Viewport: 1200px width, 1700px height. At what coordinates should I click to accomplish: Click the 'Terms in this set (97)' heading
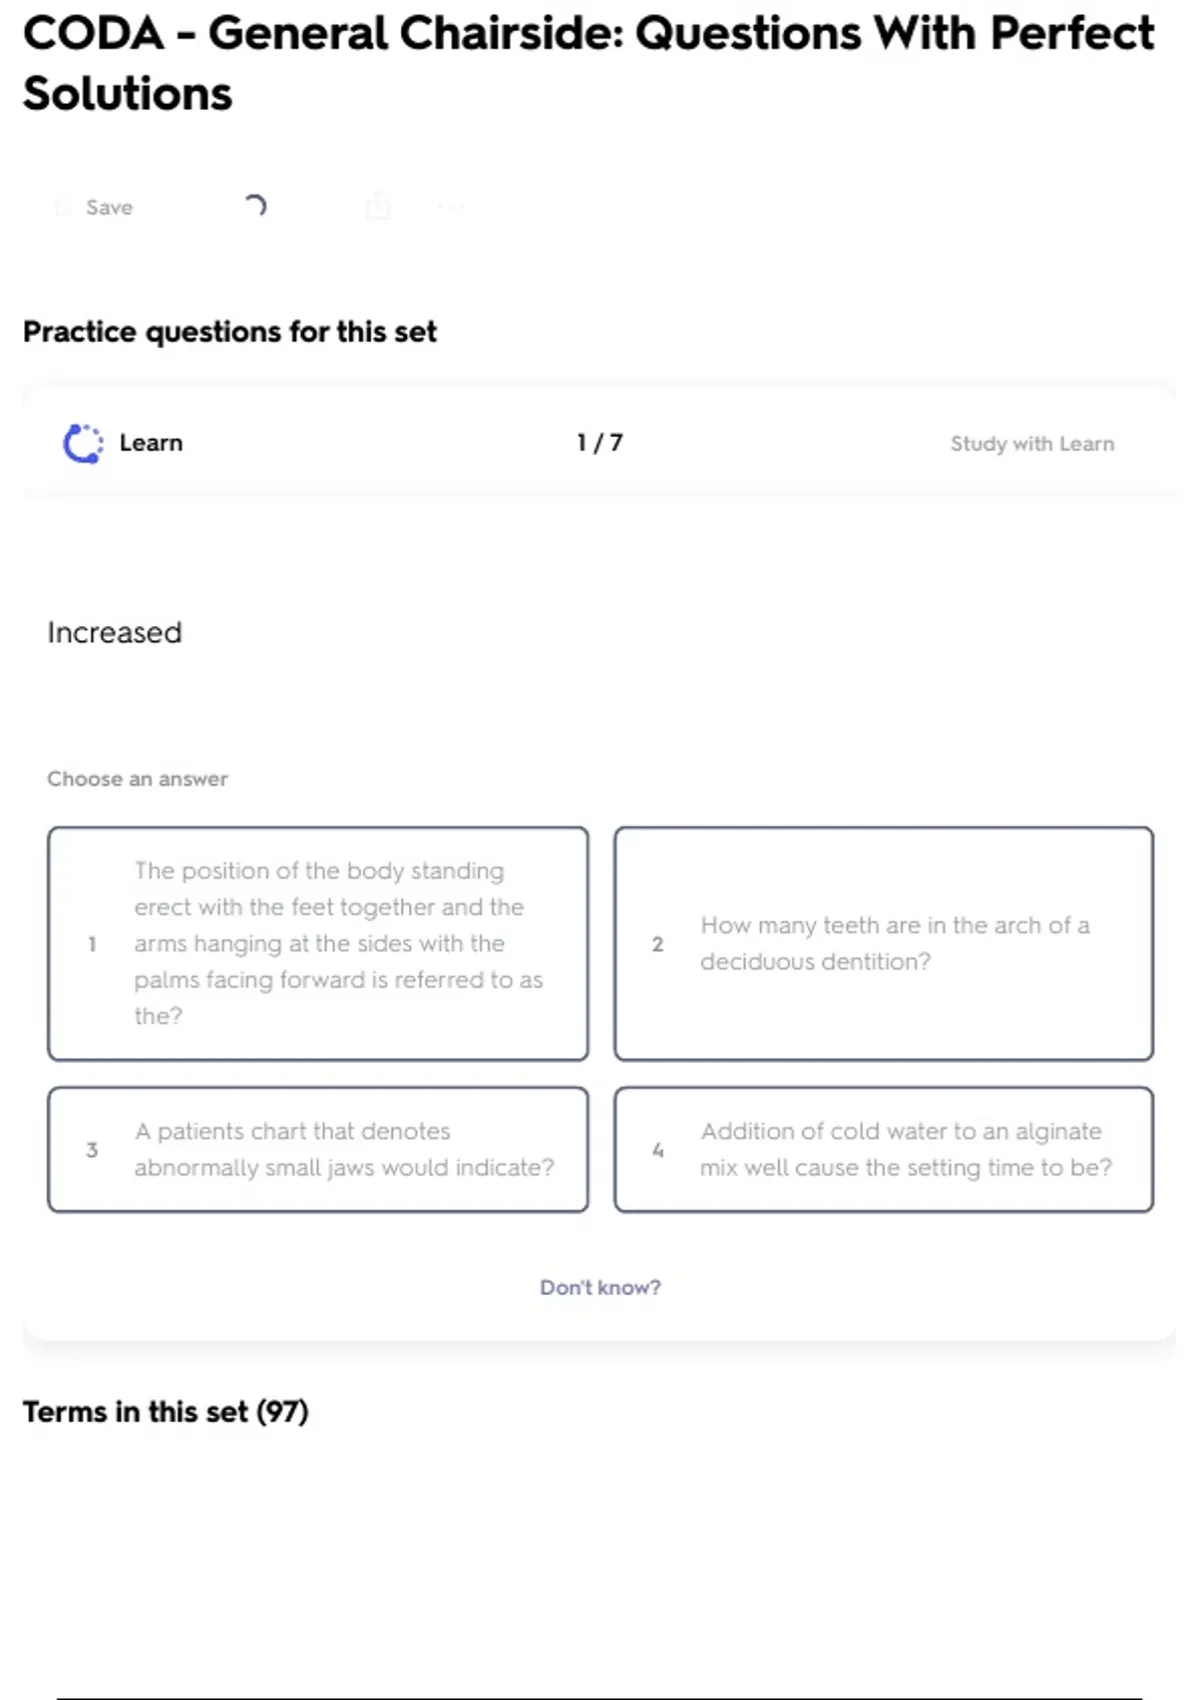166,1411
